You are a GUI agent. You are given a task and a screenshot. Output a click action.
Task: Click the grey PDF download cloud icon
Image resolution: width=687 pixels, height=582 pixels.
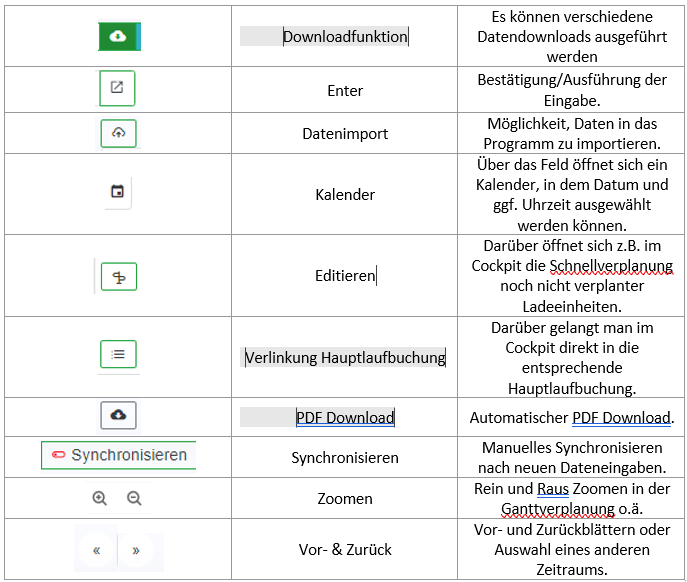click(x=118, y=415)
